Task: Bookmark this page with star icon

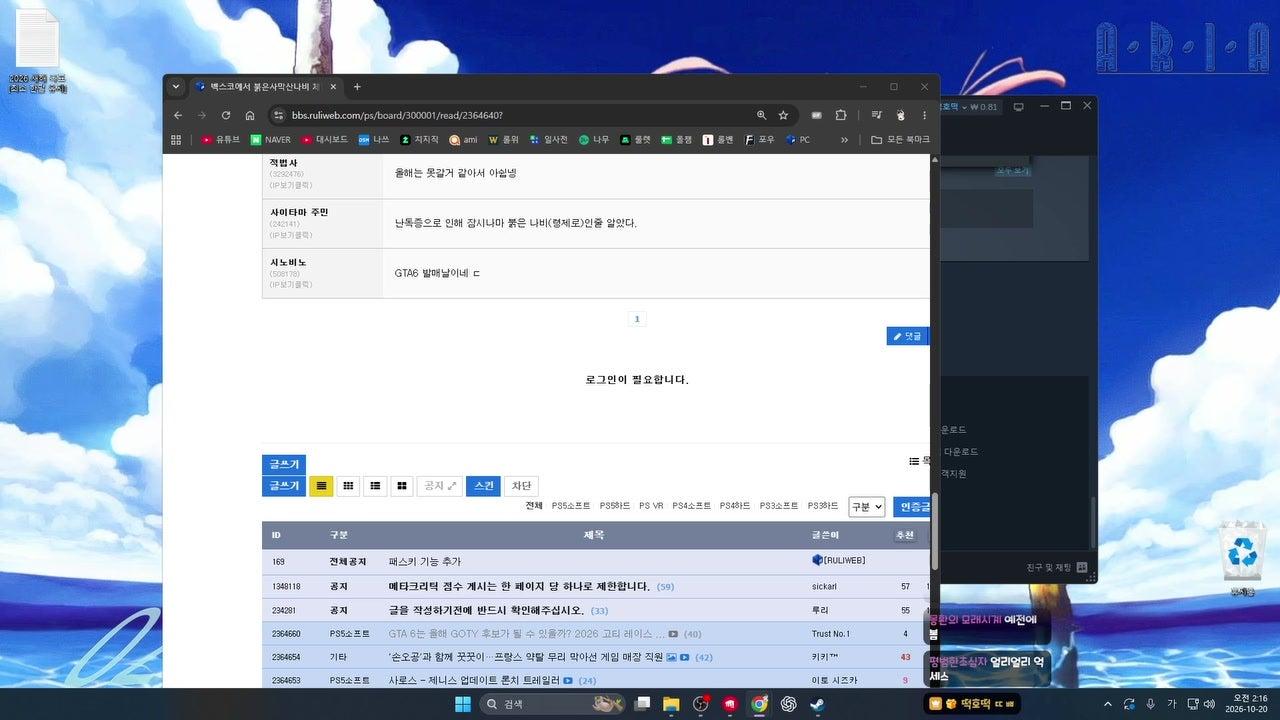Action: [x=783, y=115]
